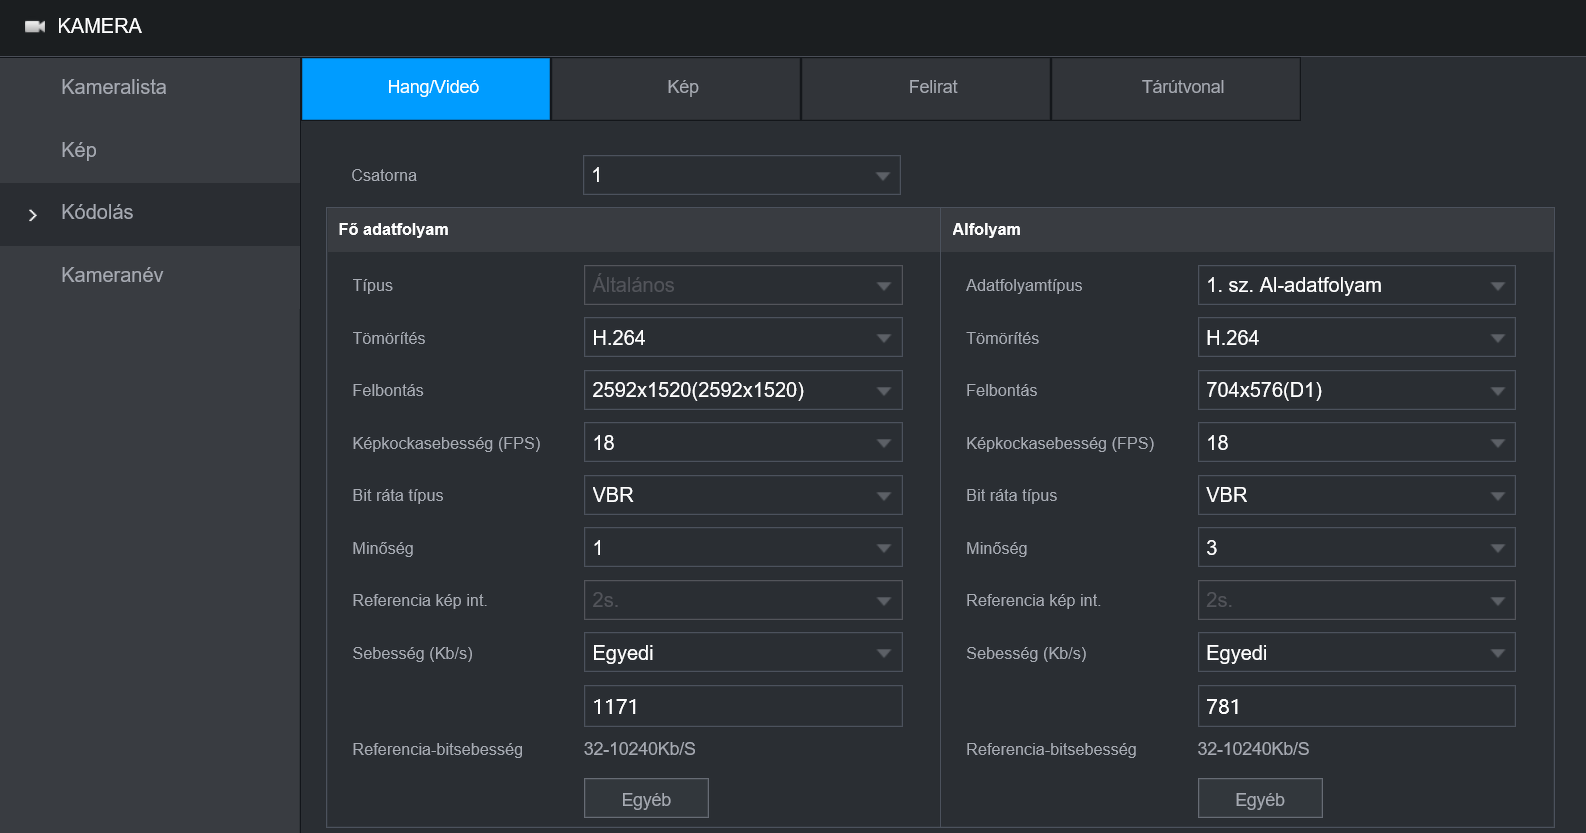1586x833 pixels.
Task: Open main stream Minőség dropdown
Action: click(742, 548)
